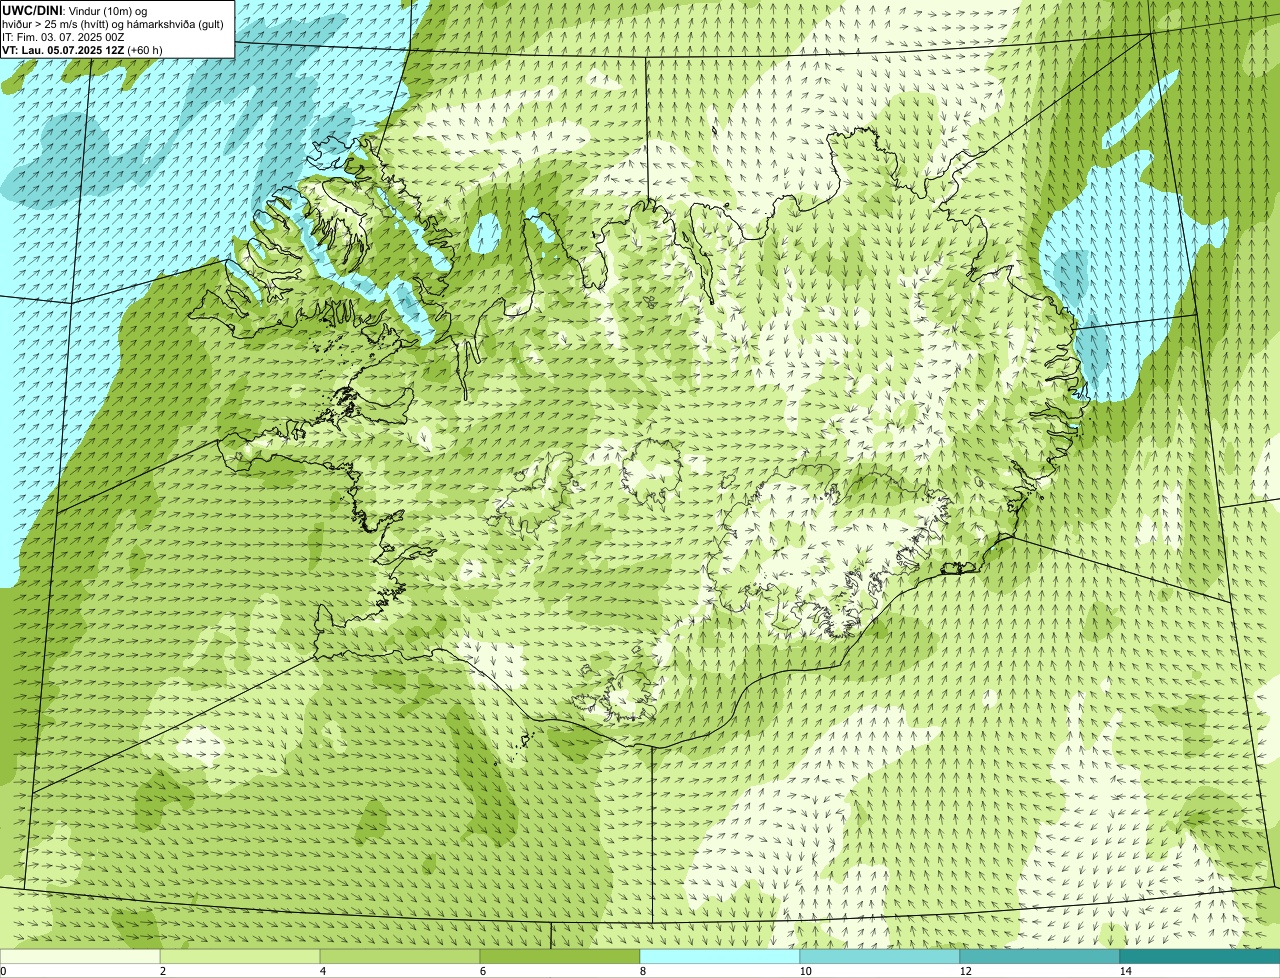The image size is (1280, 978).
Task: Click the 2–4 m/s light green legend color
Action: (x=240, y=956)
